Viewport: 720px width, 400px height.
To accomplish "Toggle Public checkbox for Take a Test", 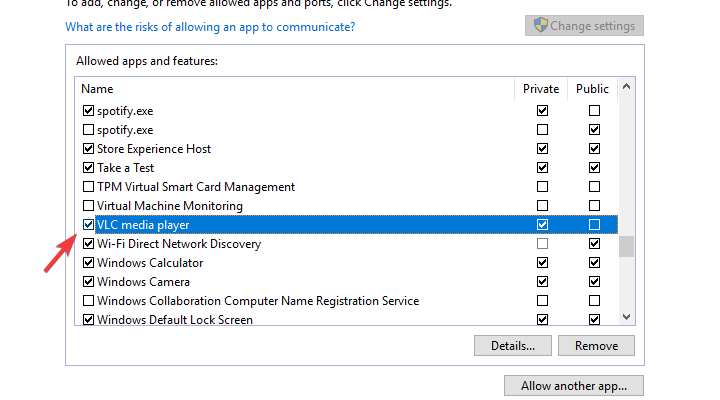I will [594, 168].
